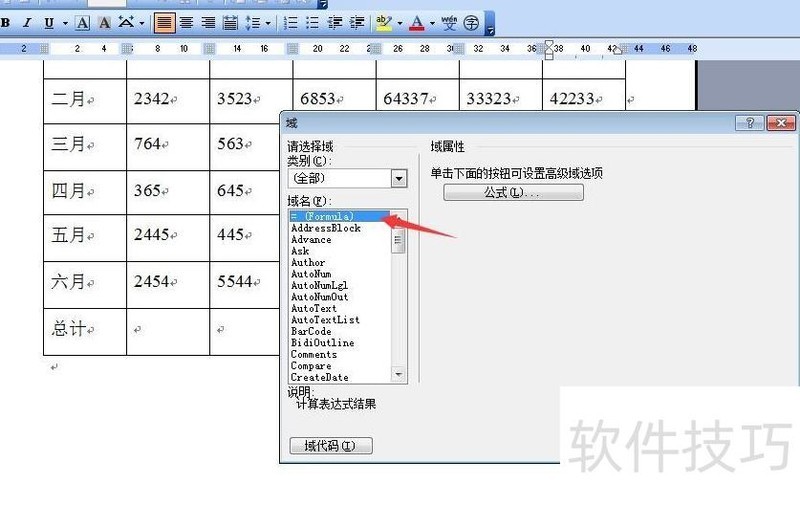The image size is (800, 506).
Task: Click the cell containing 5544
Action: (245, 285)
